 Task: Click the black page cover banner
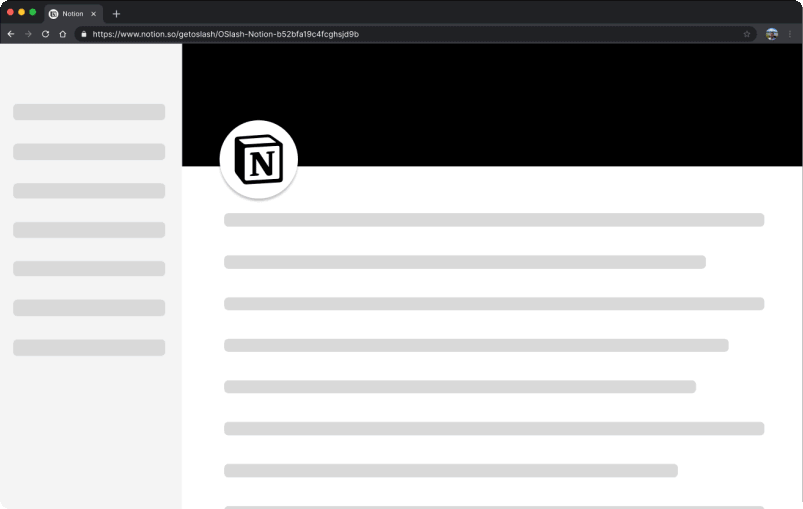[492, 104]
